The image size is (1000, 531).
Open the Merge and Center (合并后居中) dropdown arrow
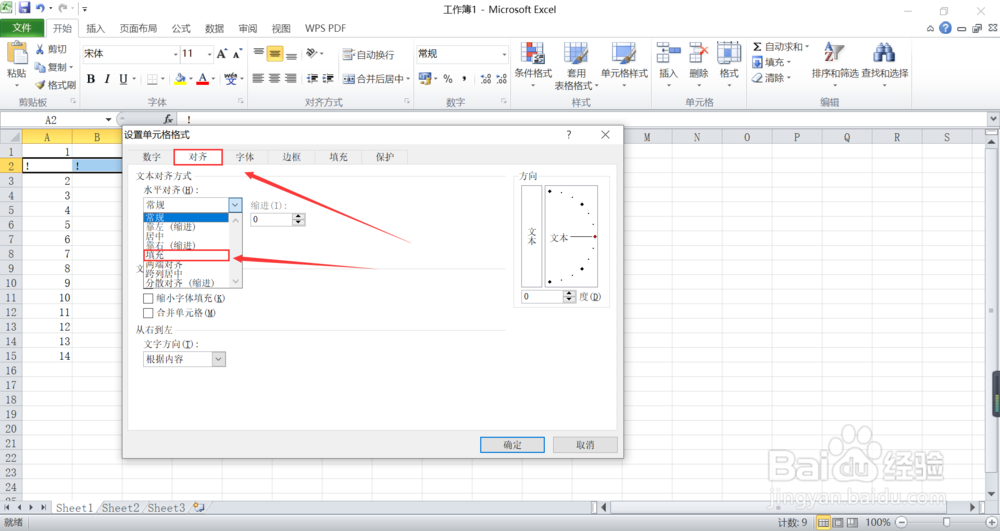coord(408,79)
